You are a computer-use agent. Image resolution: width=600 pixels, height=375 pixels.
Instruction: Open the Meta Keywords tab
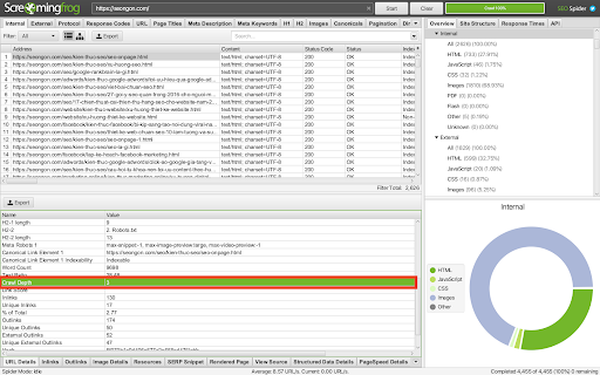pyautogui.click(x=257, y=23)
